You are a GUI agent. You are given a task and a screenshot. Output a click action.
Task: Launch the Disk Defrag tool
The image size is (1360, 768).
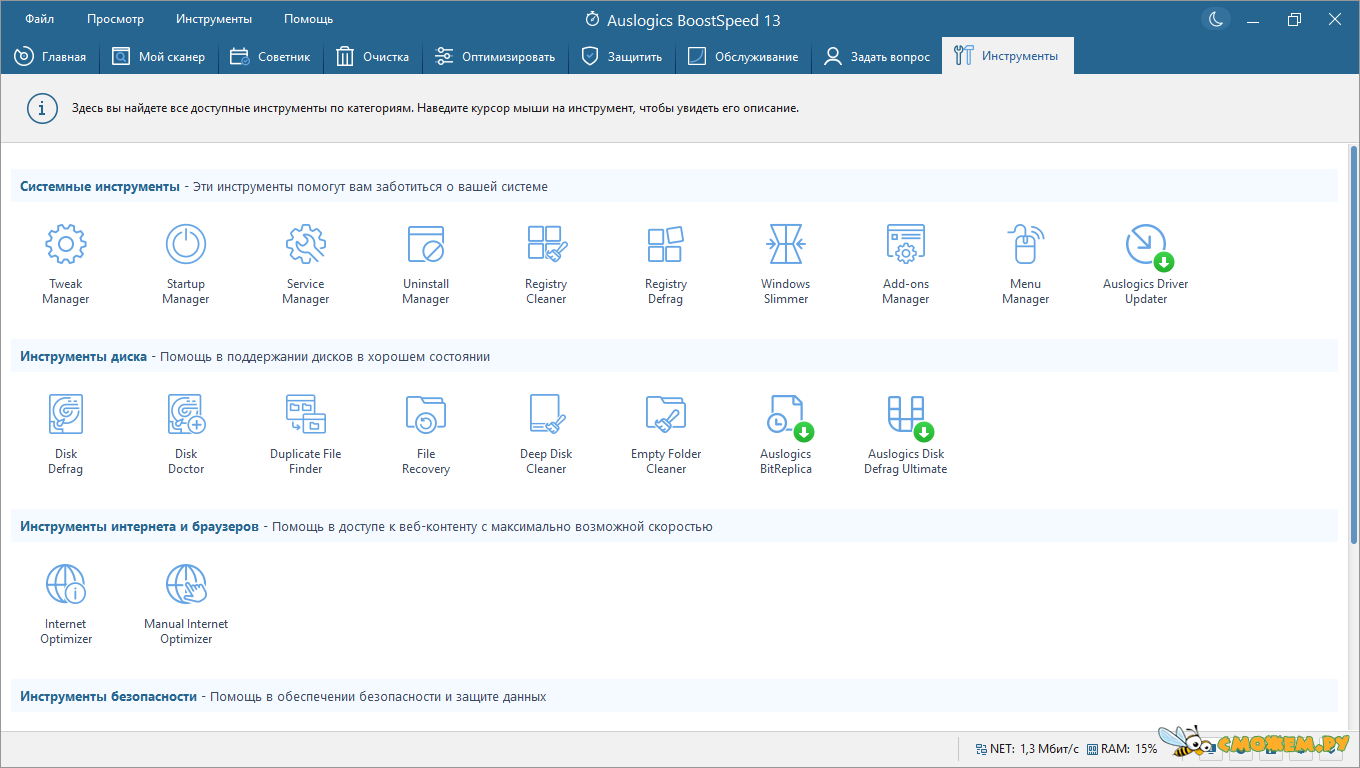(x=66, y=434)
